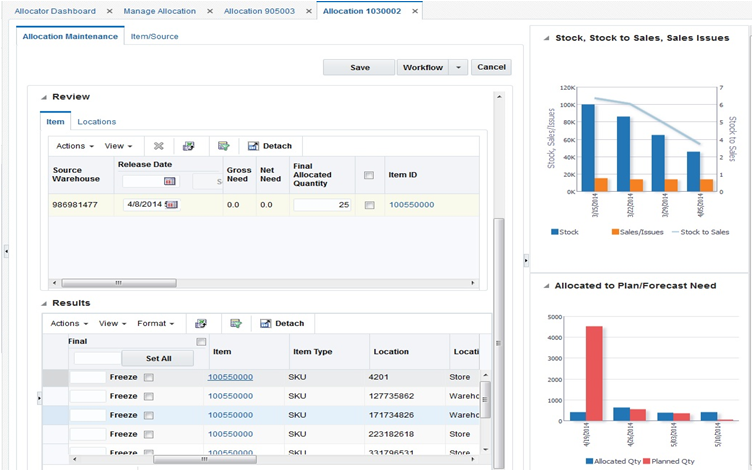Open the Locations tab under Review
This screenshot has width=753, height=471.
click(x=97, y=122)
